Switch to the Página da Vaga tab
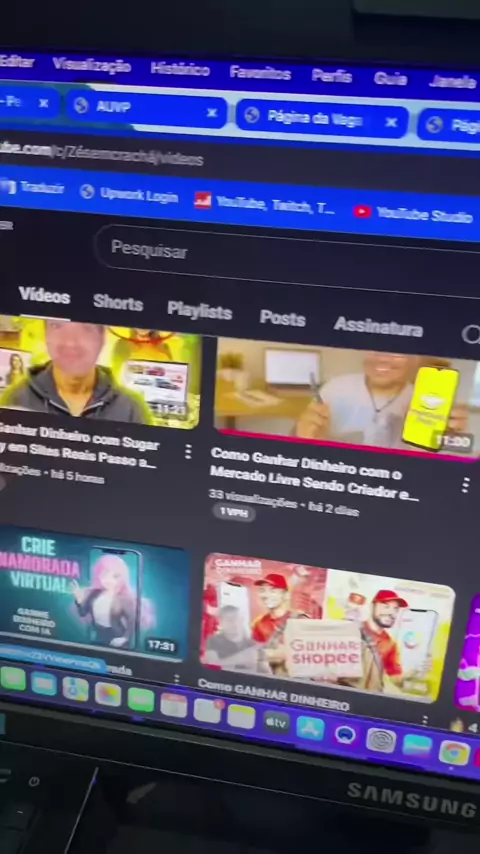 [321, 118]
